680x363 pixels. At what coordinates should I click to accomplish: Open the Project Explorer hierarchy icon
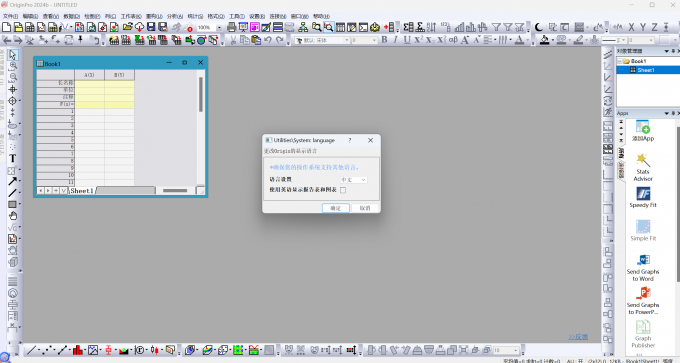(x=303, y=27)
